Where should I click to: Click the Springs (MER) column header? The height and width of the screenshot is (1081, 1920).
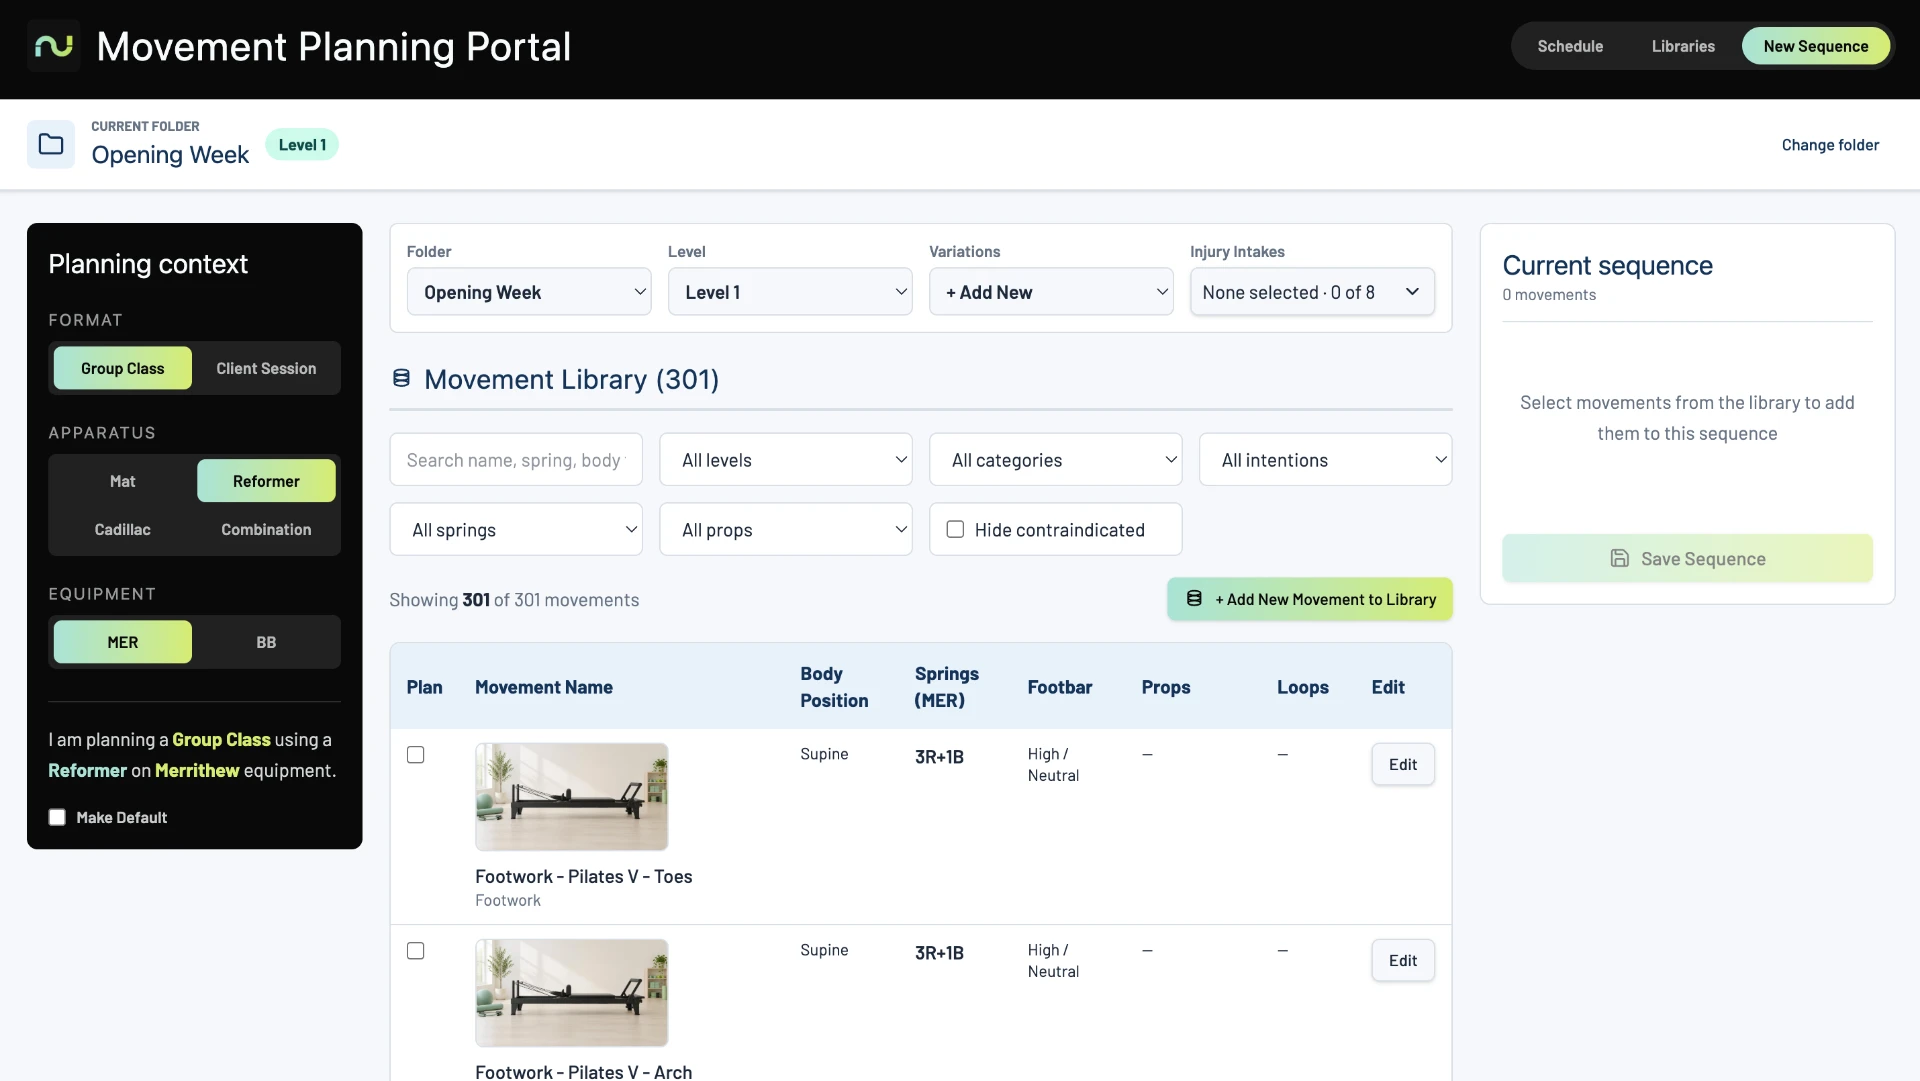[x=946, y=687]
